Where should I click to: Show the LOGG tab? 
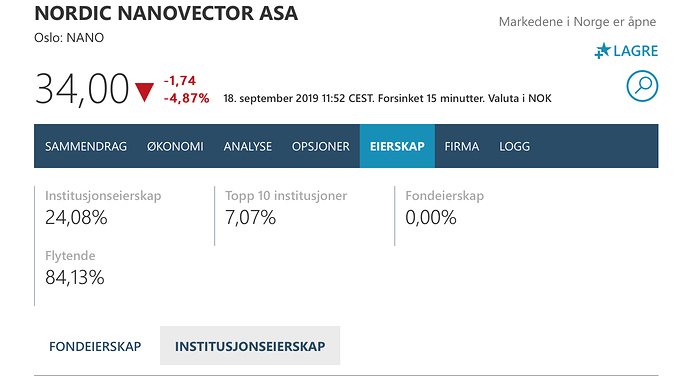514,146
